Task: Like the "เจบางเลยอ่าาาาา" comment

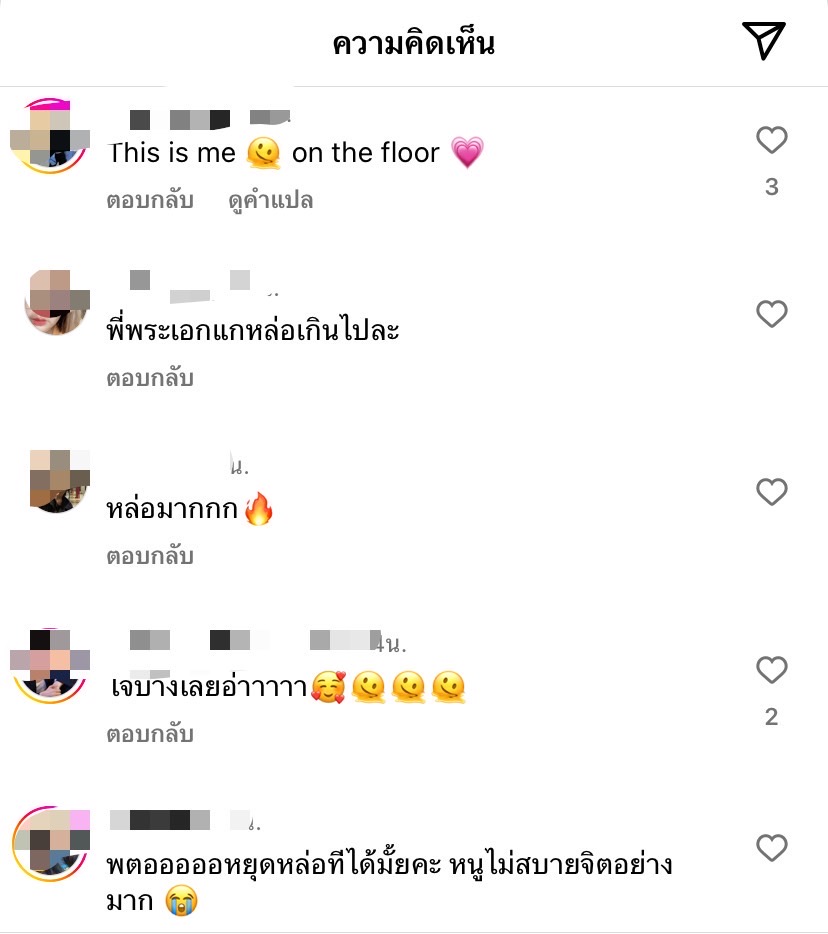Action: pos(771,670)
